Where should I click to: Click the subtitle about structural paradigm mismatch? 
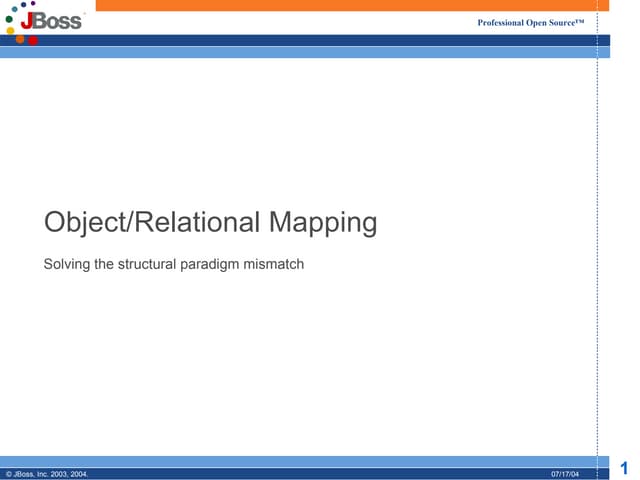(173, 266)
